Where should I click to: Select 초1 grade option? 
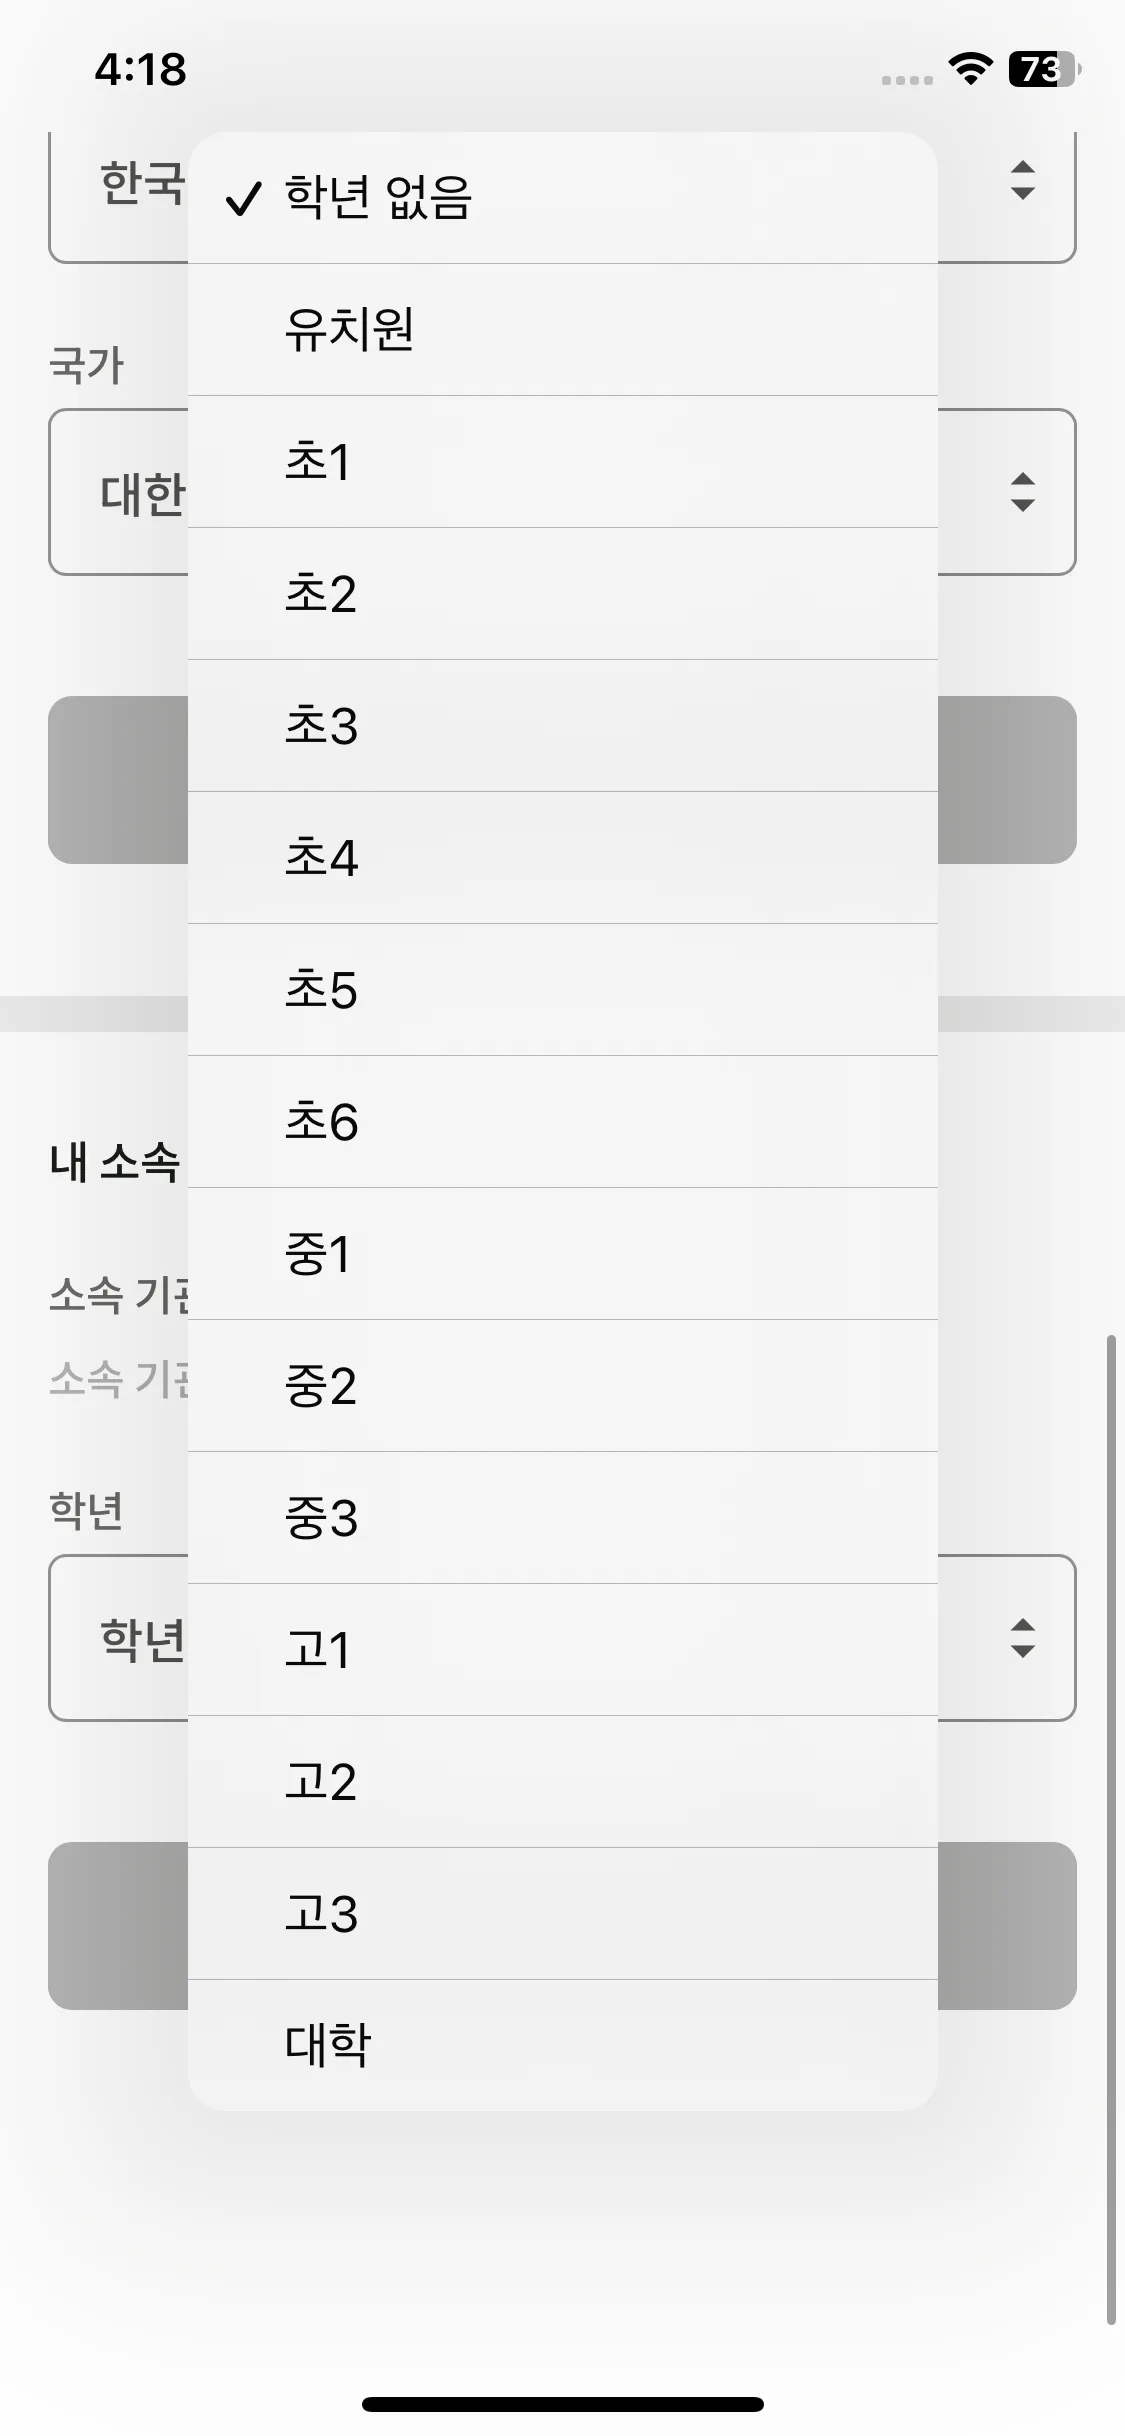click(562, 461)
